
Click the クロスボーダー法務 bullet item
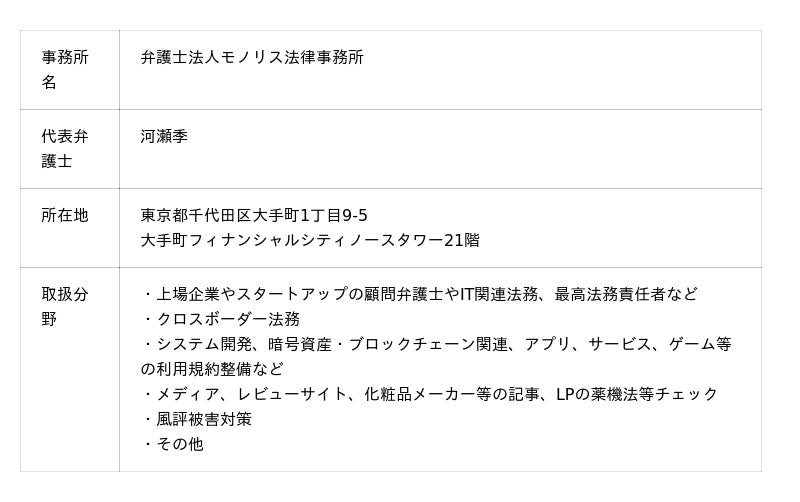(228, 319)
